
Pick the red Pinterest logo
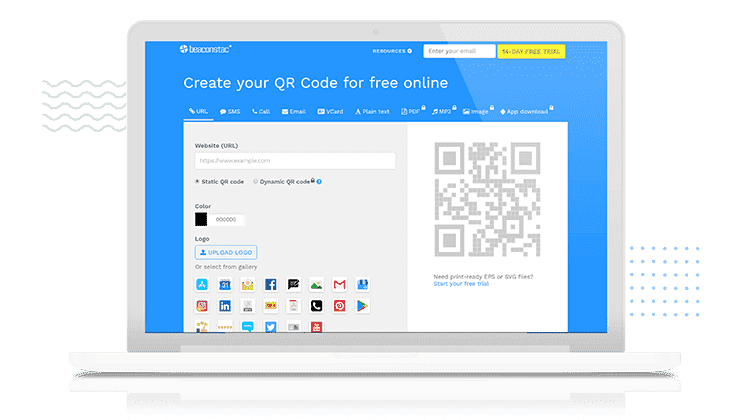pyautogui.click(x=340, y=306)
